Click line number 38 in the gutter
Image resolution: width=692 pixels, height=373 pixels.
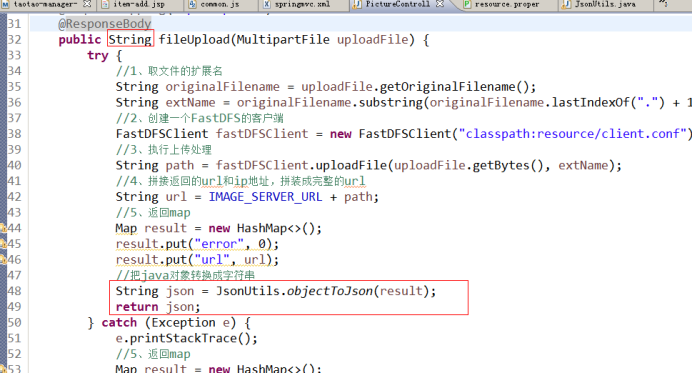14,134
